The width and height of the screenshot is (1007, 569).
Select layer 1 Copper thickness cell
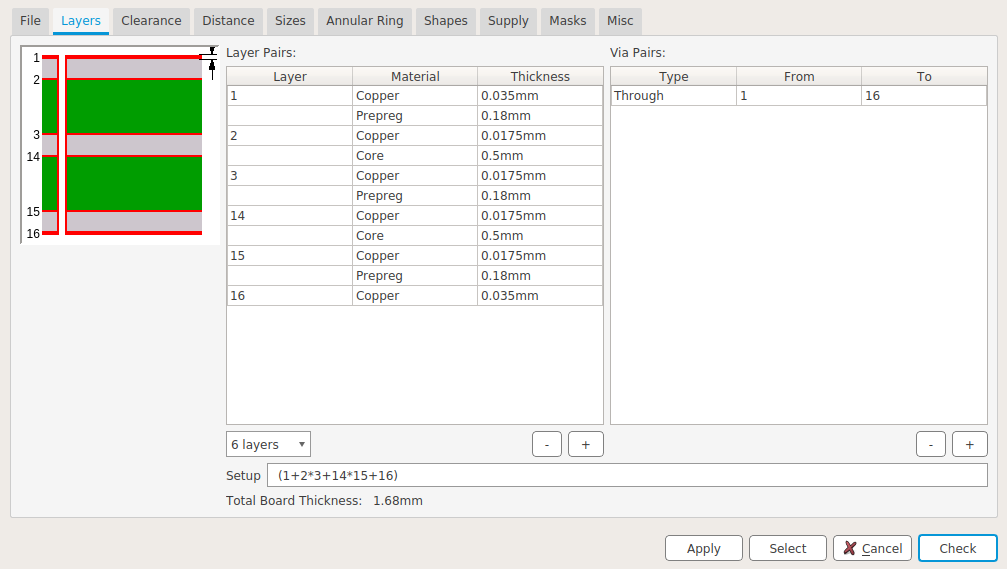(x=539, y=96)
